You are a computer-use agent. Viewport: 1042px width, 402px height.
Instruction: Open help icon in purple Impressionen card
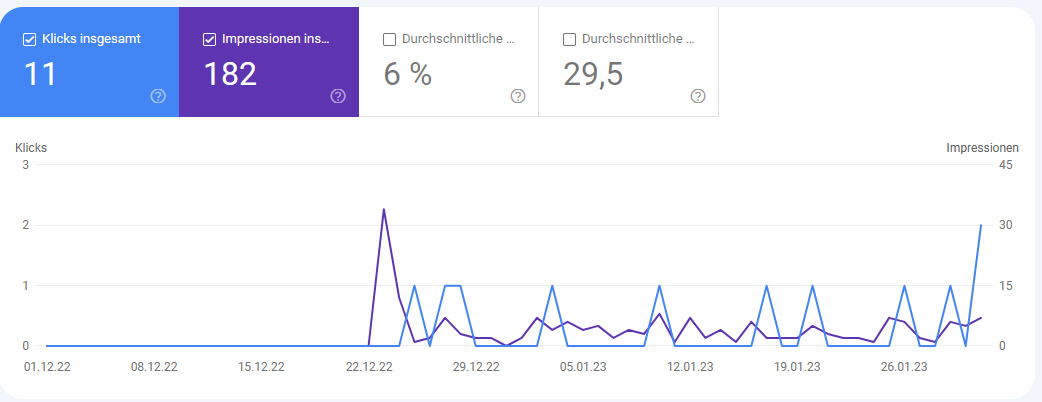pyautogui.click(x=338, y=96)
